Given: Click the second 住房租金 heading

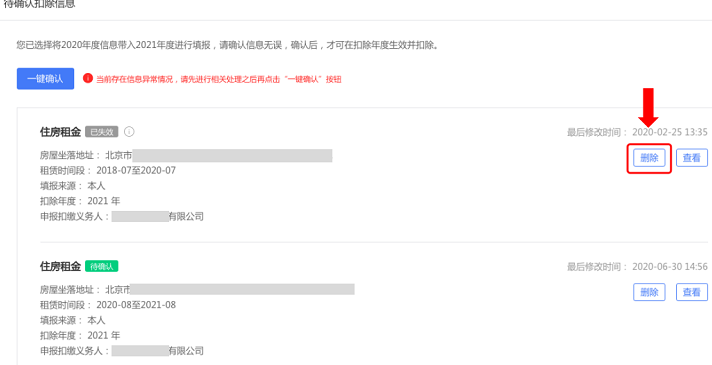Looking at the screenshot, I should tap(60, 266).
